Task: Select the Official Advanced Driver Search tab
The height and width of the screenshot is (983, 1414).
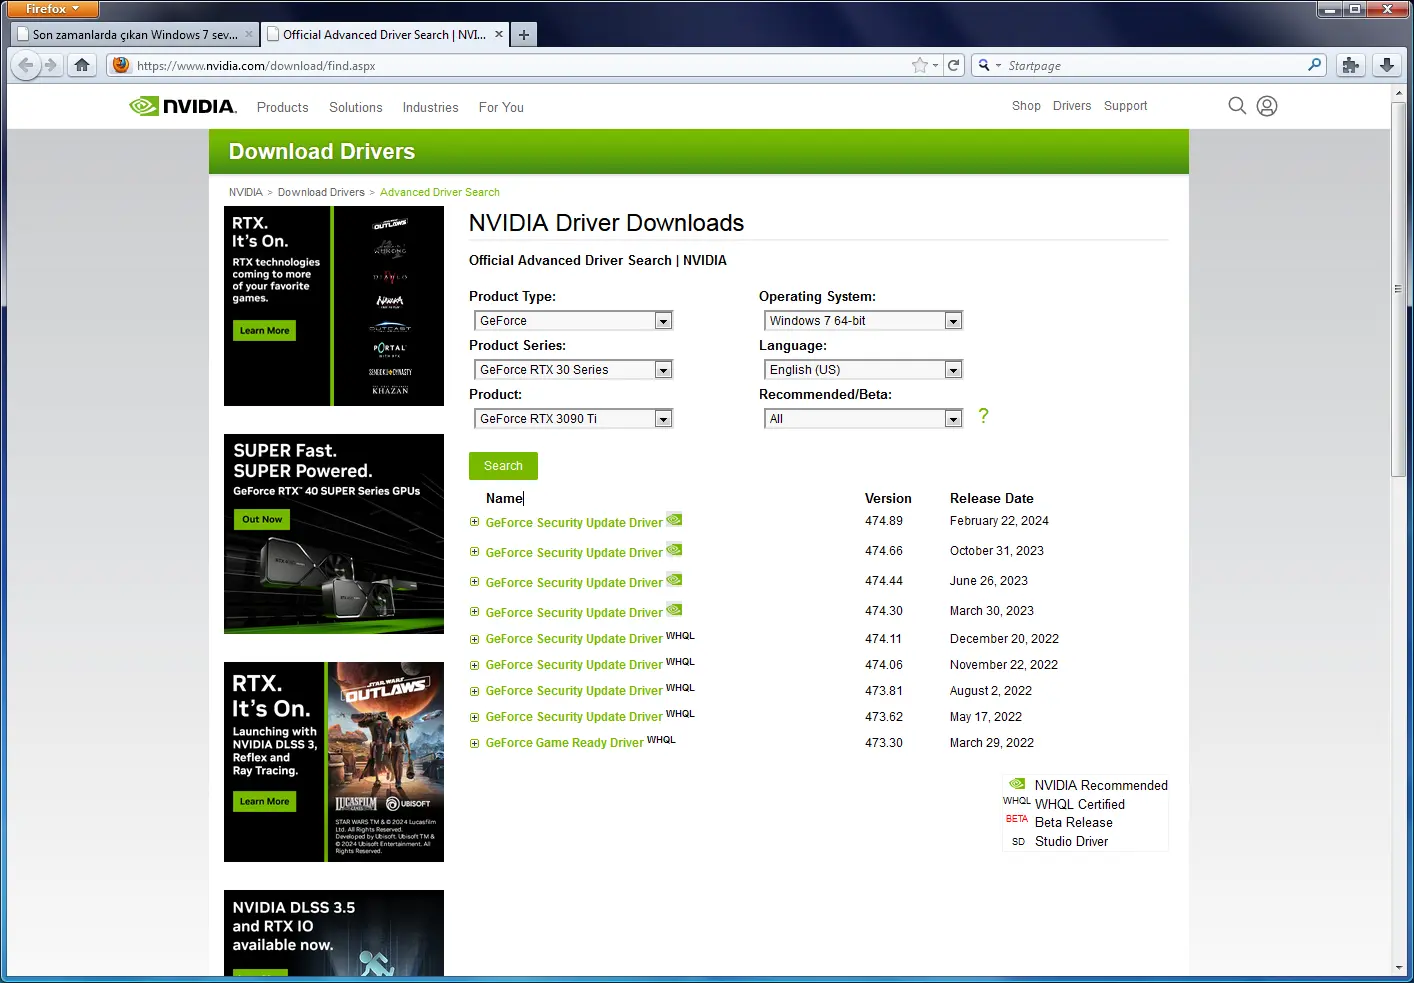Action: tap(385, 34)
